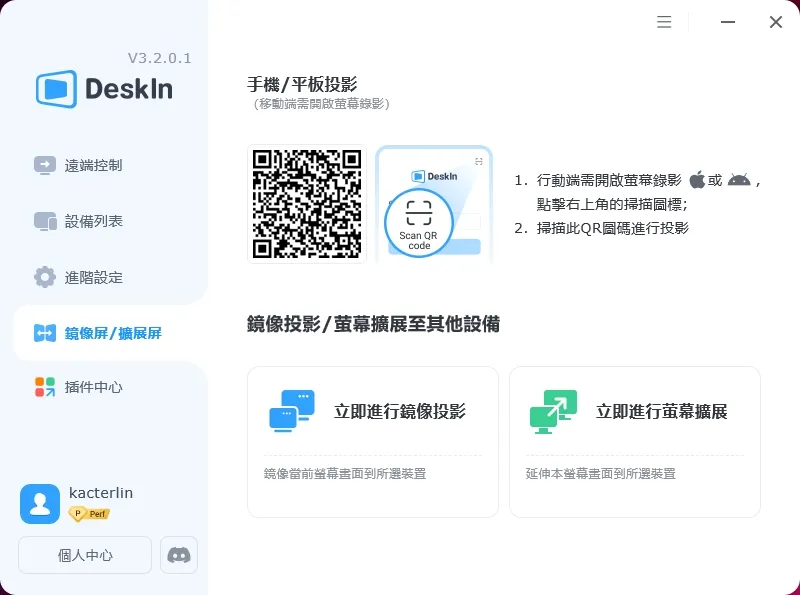Click the 個人中心 button
The width and height of the screenshot is (800, 595).
point(85,555)
